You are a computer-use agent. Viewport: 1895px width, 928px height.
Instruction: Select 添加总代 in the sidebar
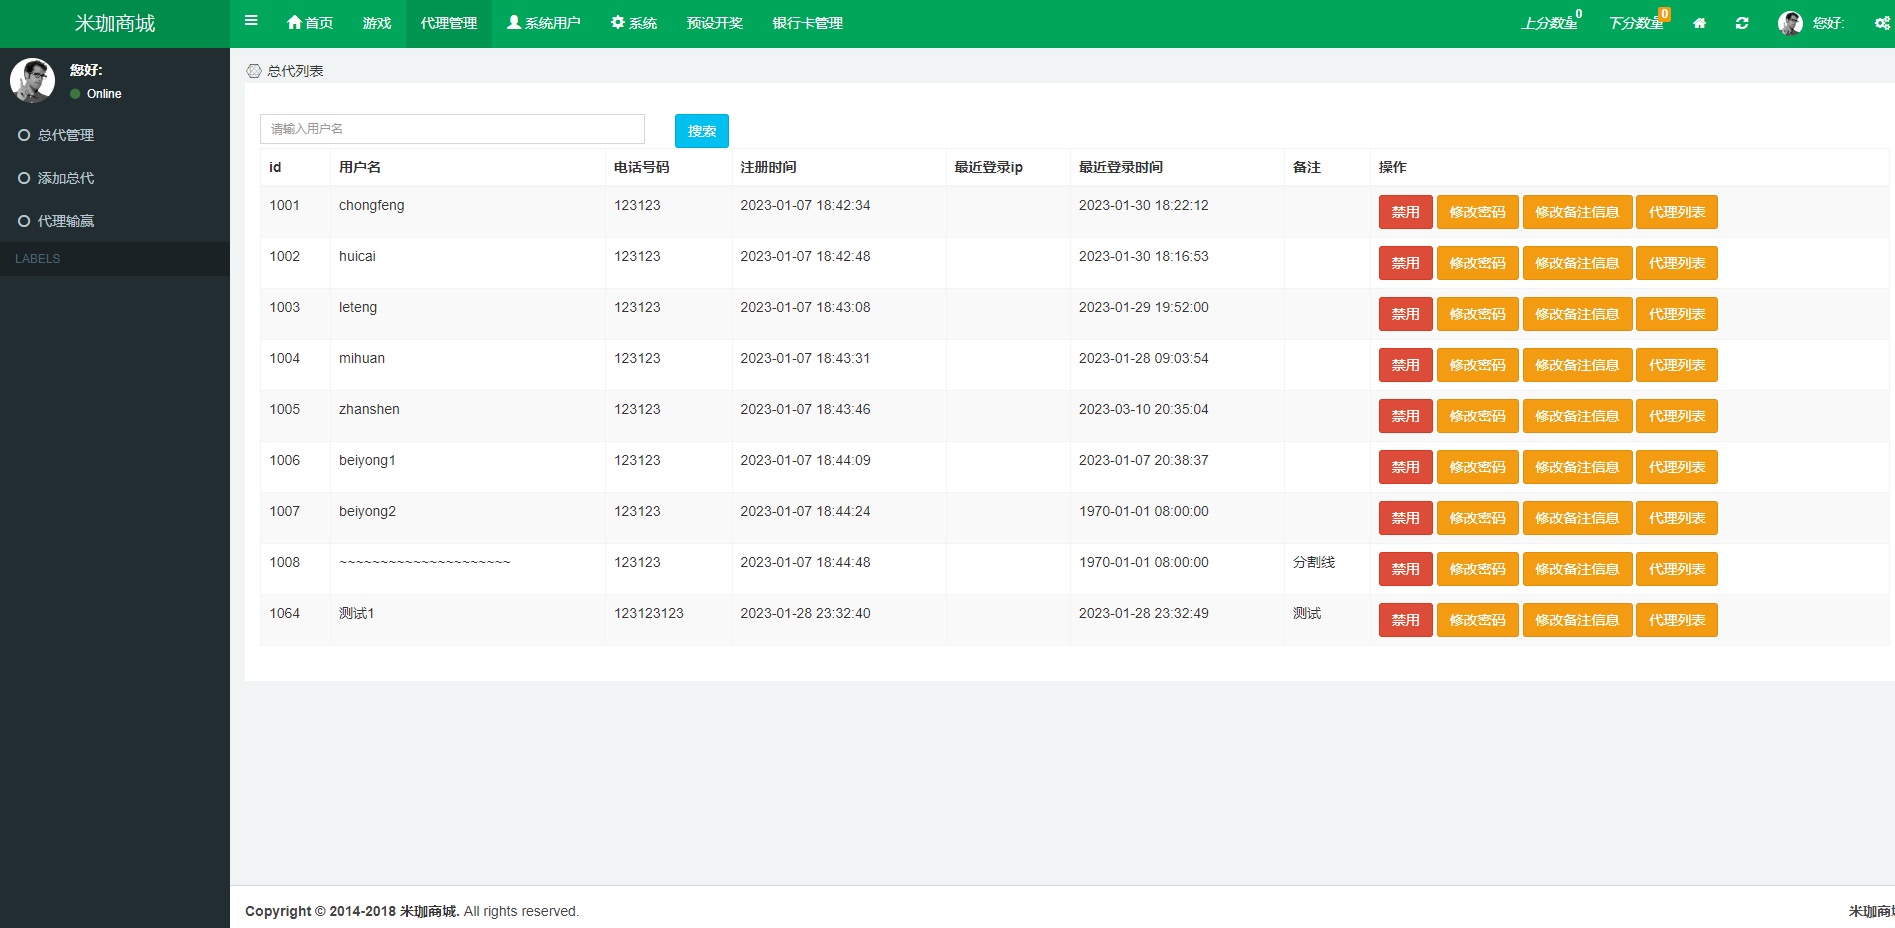click(x=66, y=178)
